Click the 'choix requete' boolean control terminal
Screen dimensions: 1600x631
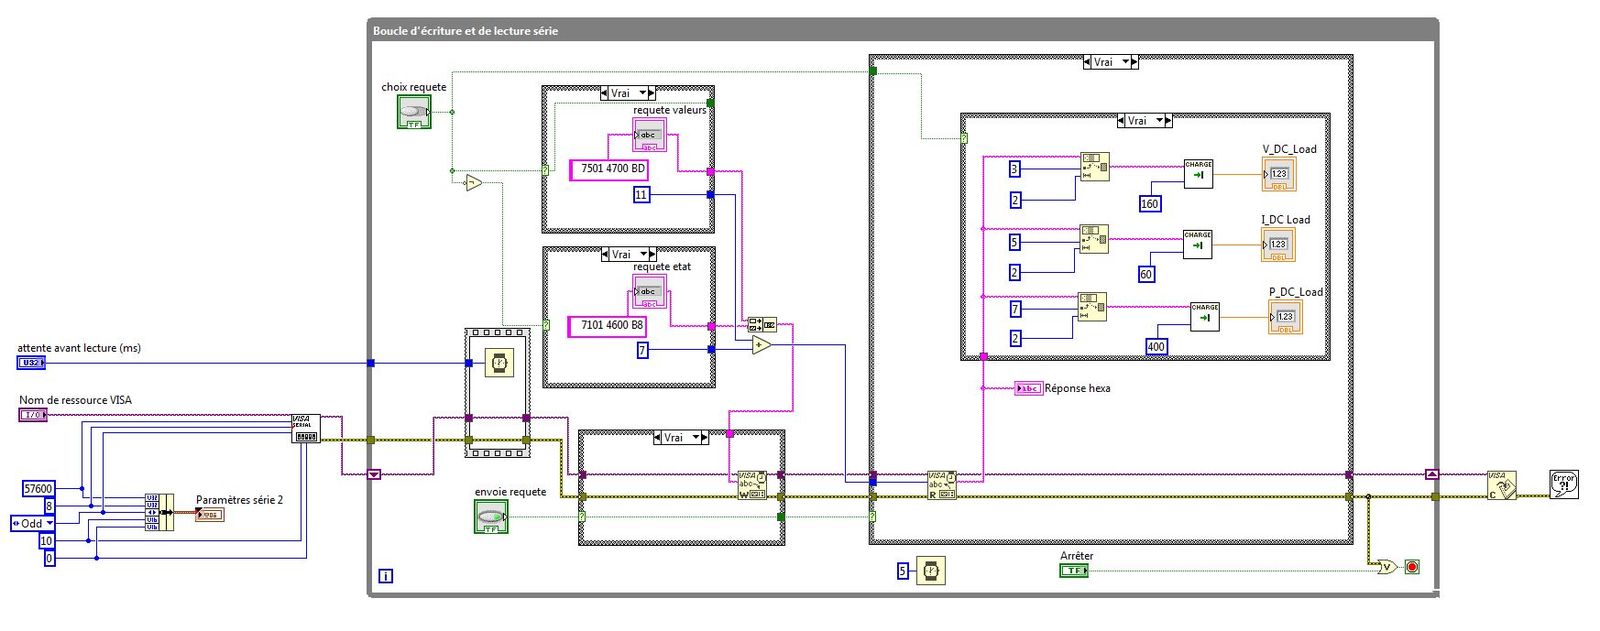pyautogui.click(x=413, y=112)
